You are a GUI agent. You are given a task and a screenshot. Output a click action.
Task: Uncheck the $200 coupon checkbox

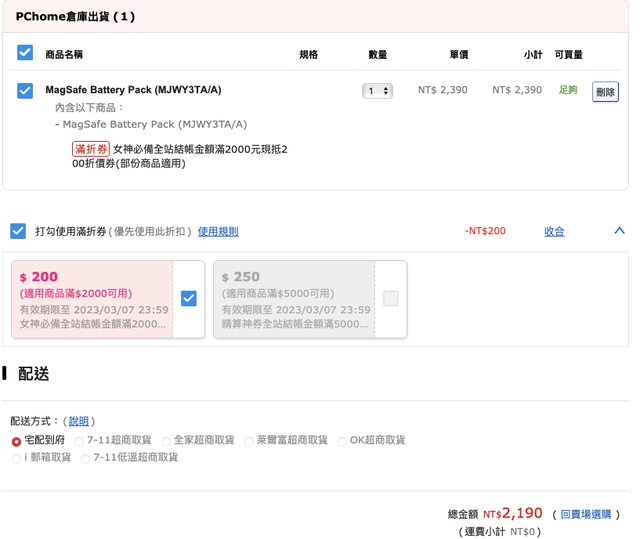[x=189, y=298]
